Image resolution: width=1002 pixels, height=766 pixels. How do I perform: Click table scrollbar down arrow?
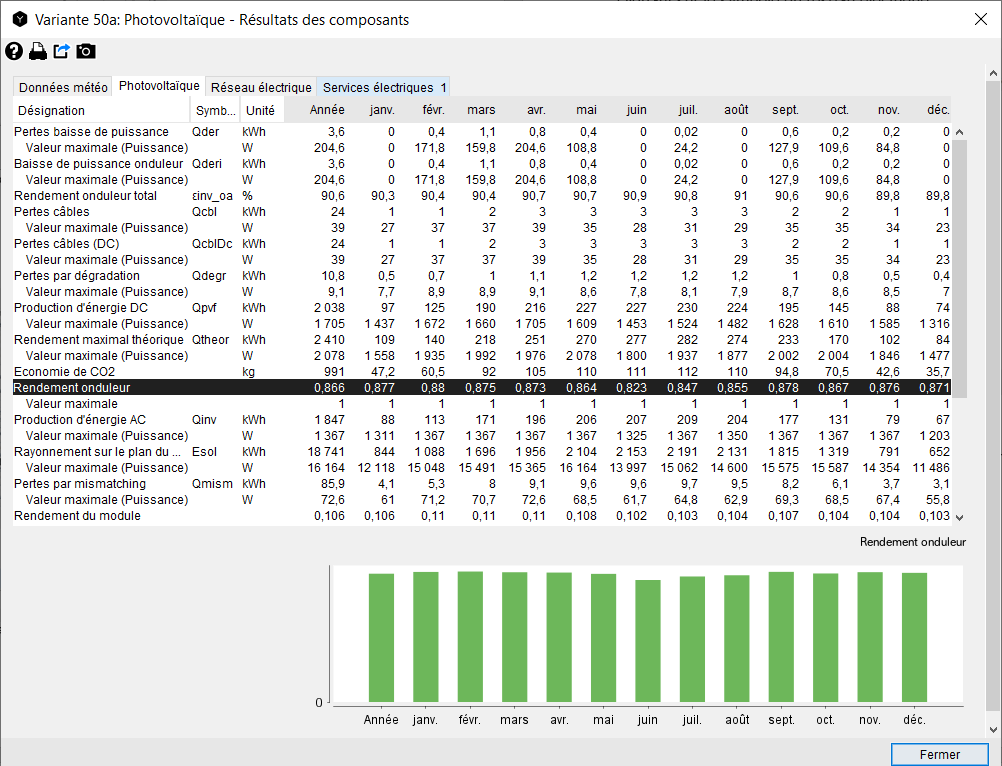click(x=960, y=517)
